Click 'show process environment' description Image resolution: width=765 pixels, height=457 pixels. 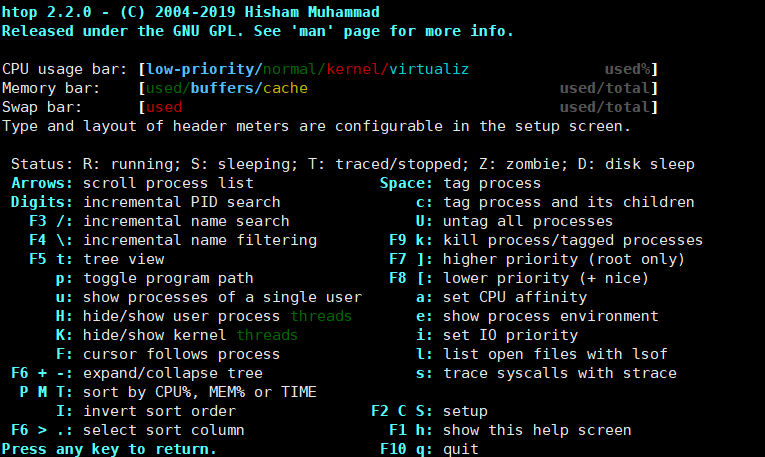coord(551,317)
